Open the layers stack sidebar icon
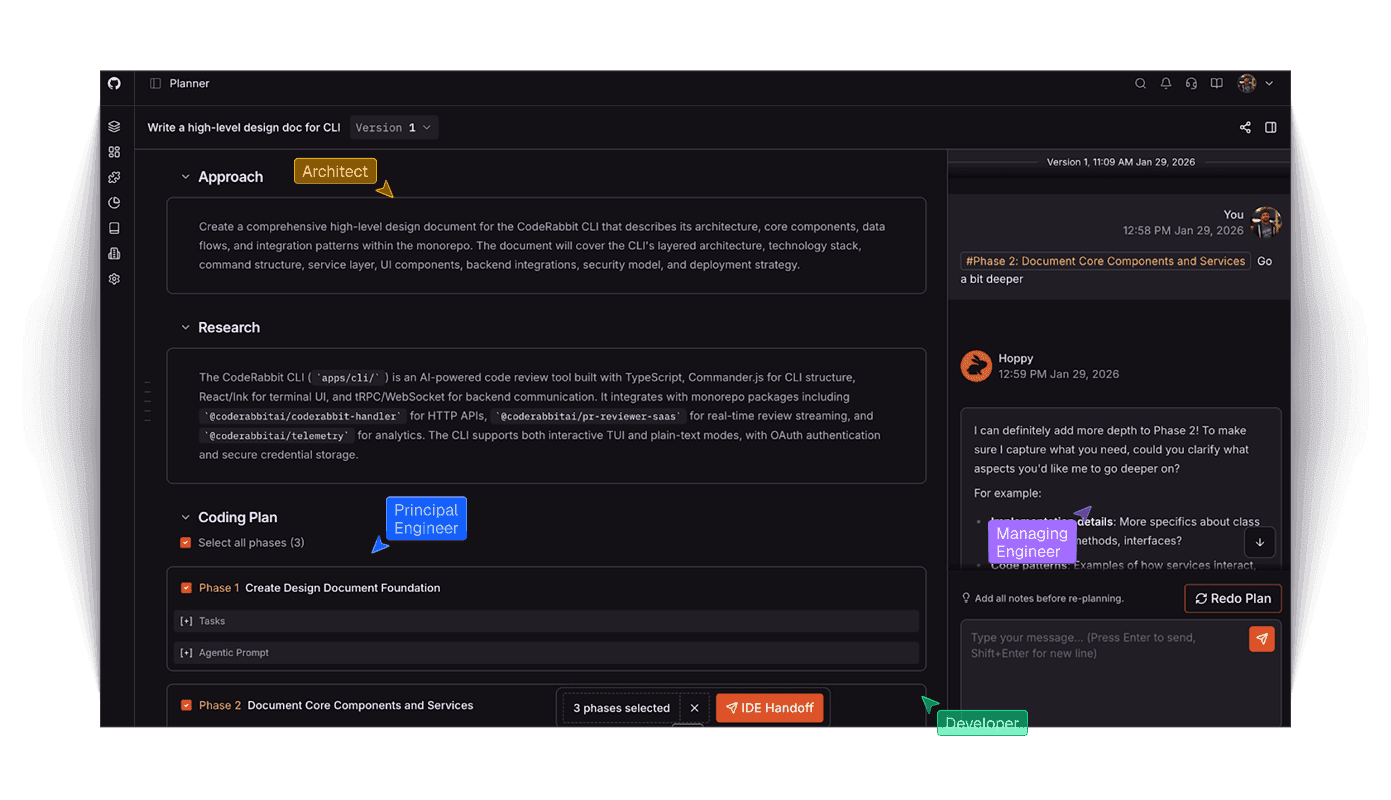 [114, 127]
